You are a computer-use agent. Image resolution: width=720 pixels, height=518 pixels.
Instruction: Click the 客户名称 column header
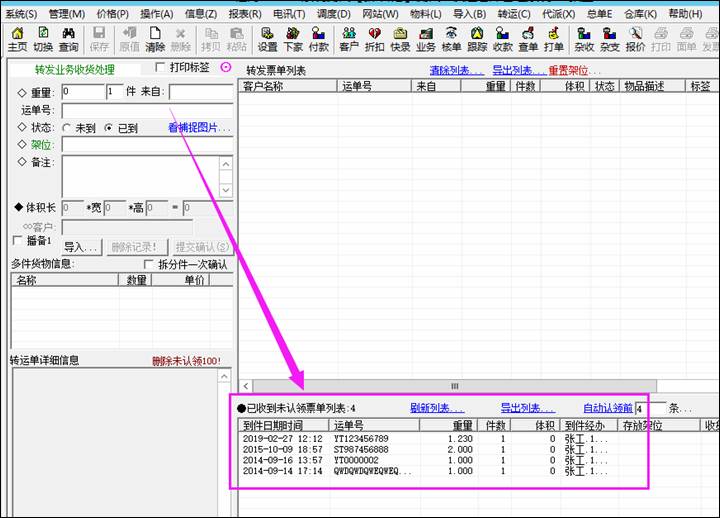[x=288, y=86]
